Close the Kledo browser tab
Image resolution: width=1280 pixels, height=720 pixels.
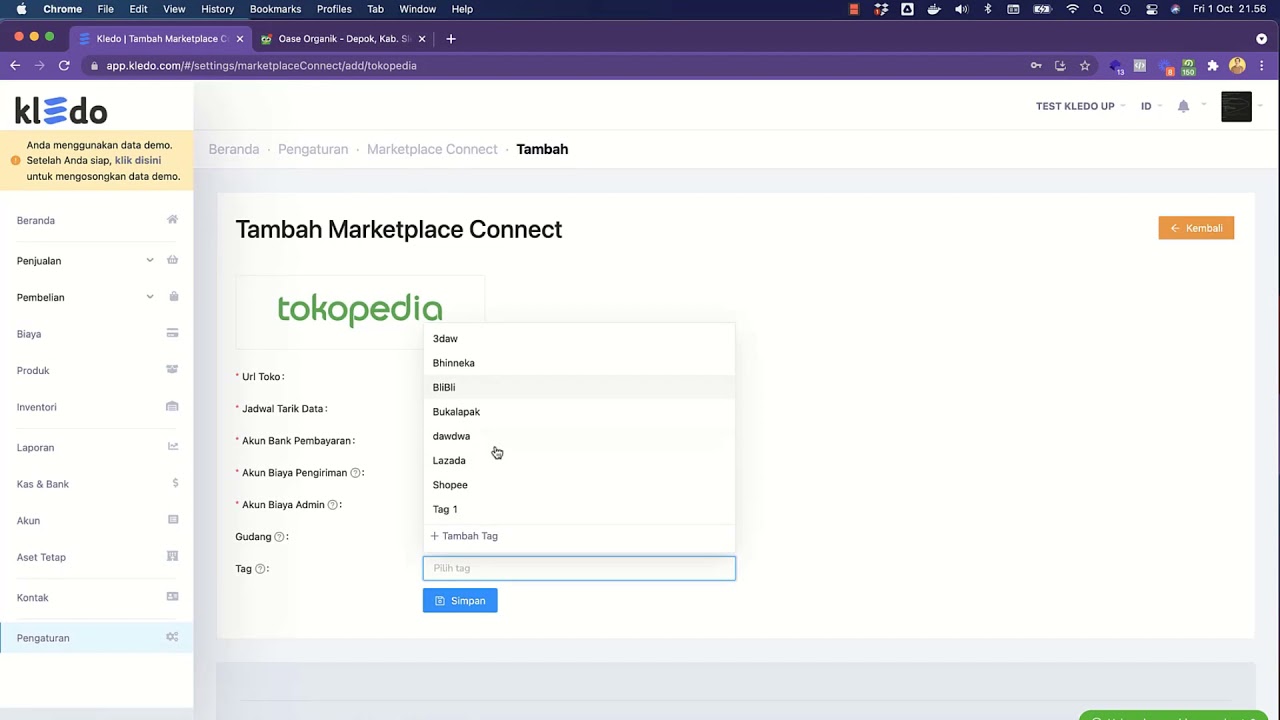[239, 39]
